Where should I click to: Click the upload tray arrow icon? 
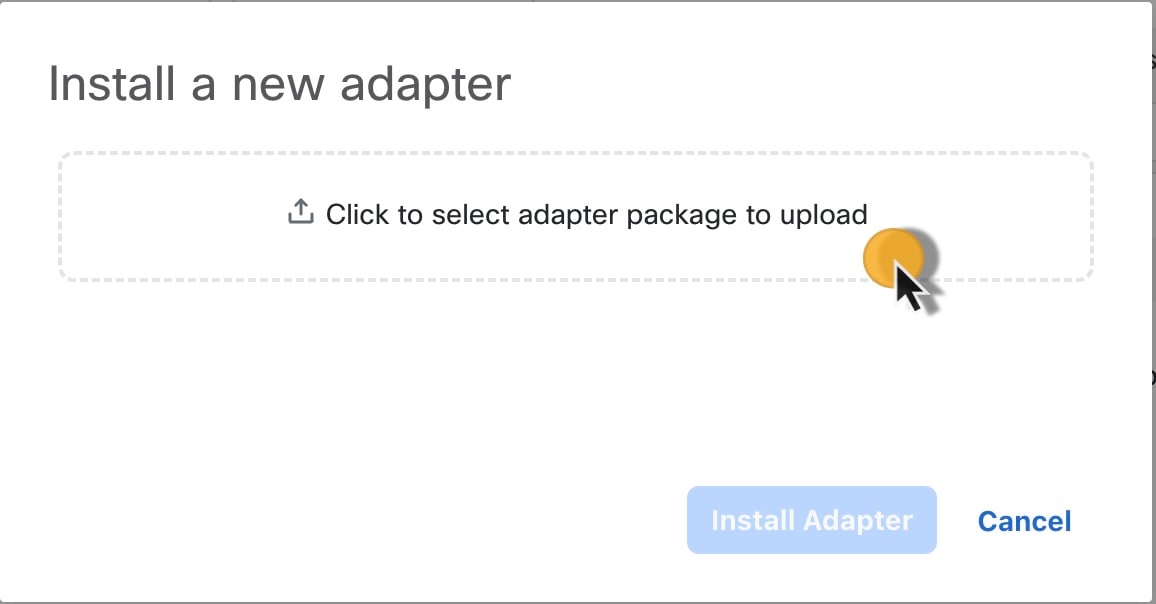[x=300, y=212]
